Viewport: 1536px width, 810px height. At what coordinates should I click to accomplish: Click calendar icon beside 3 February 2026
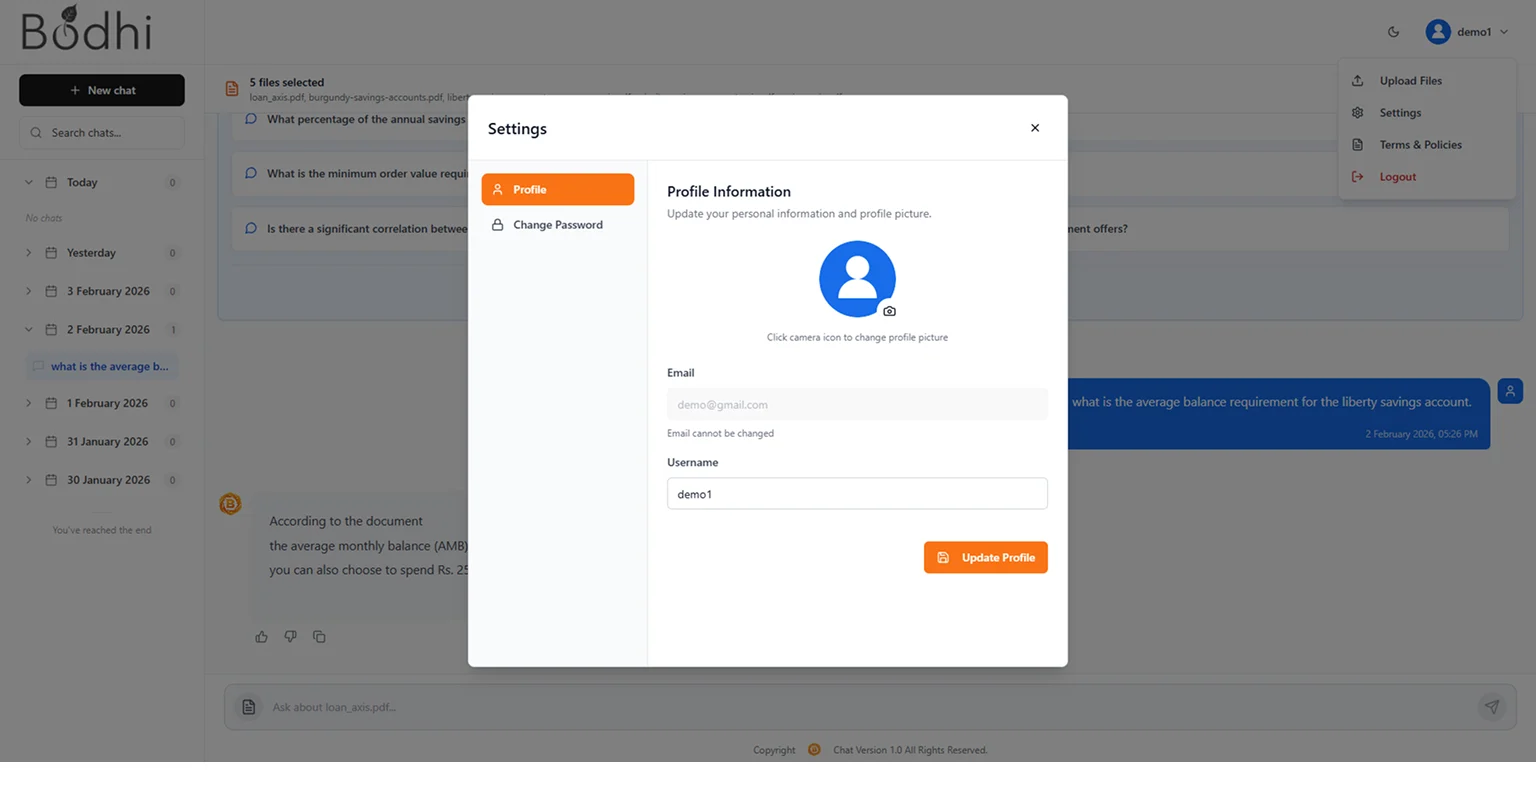click(51, 292)
